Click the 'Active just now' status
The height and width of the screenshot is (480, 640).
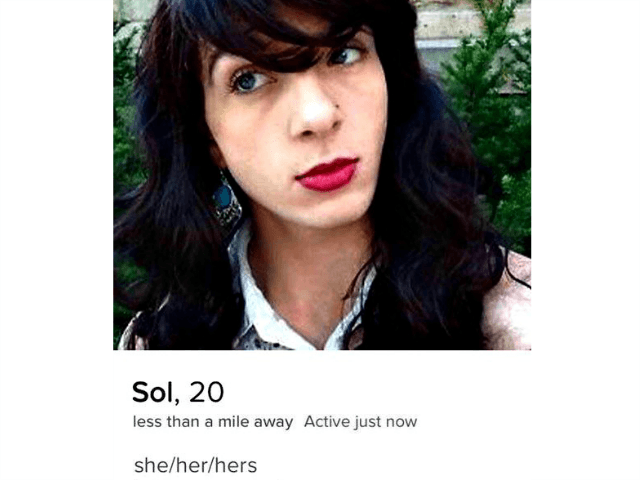[x=360, y=422]
